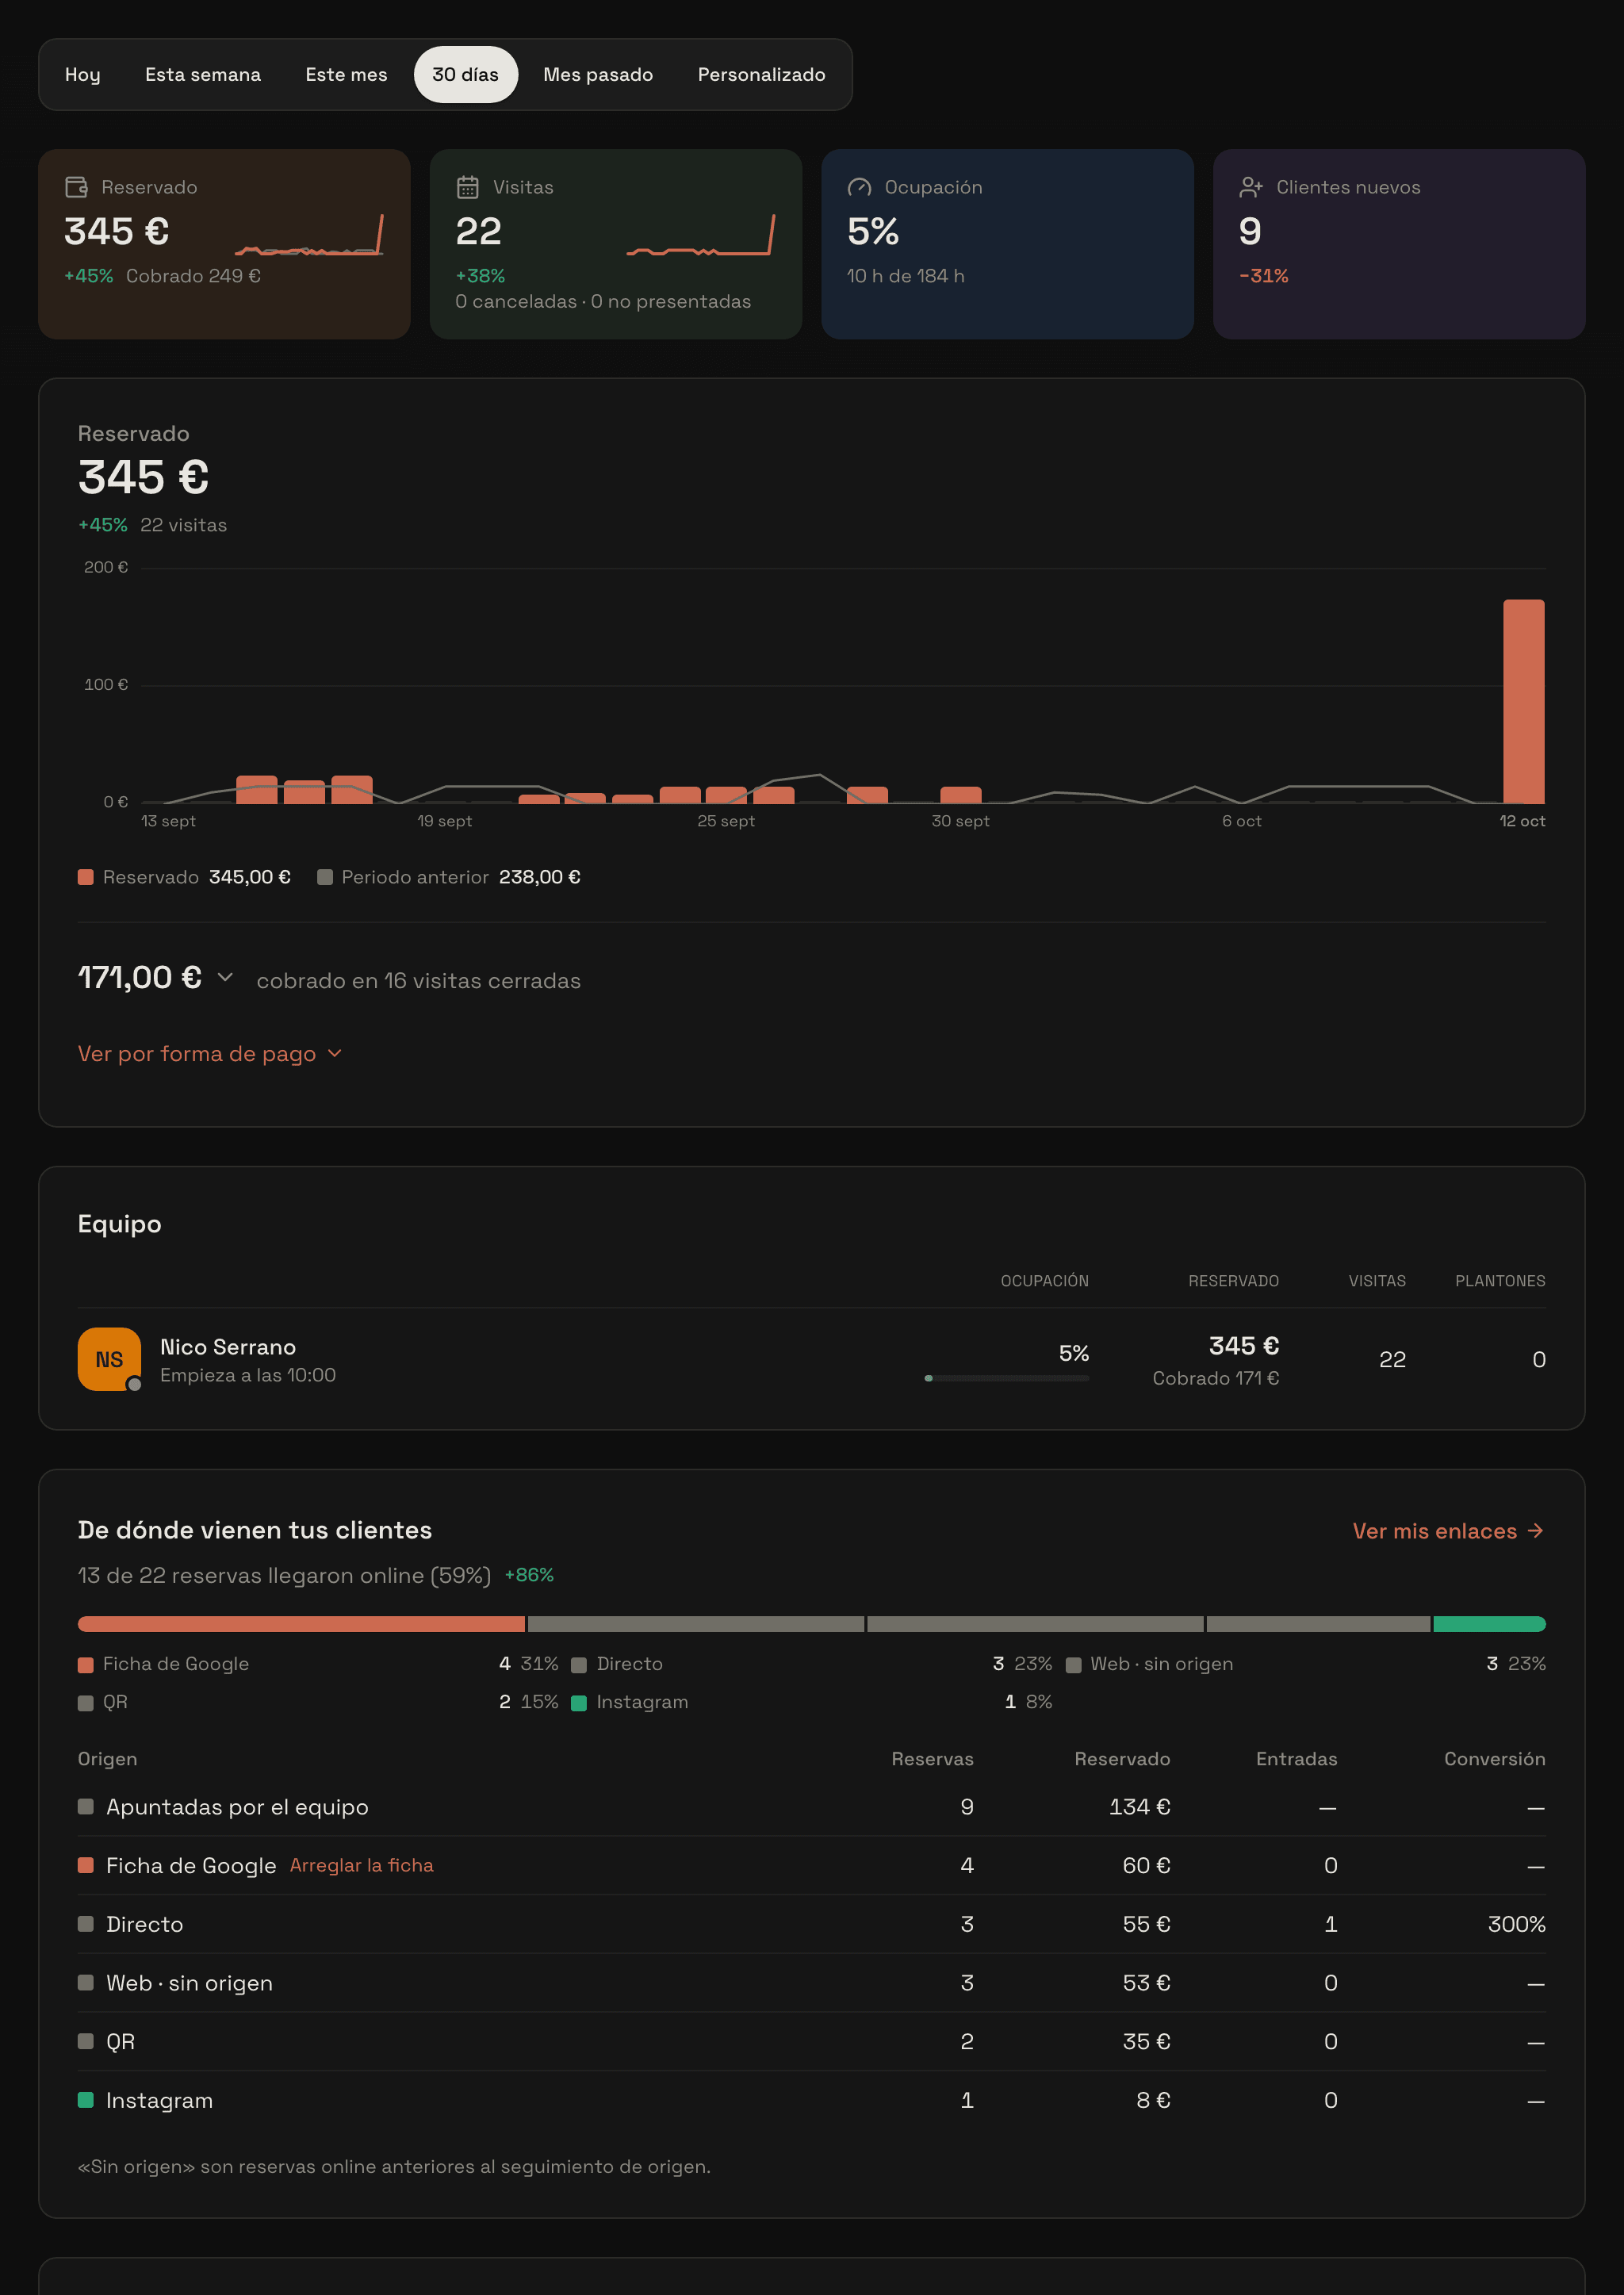
Task: Click the Instagram origin table row
Action: [811, 2100]
